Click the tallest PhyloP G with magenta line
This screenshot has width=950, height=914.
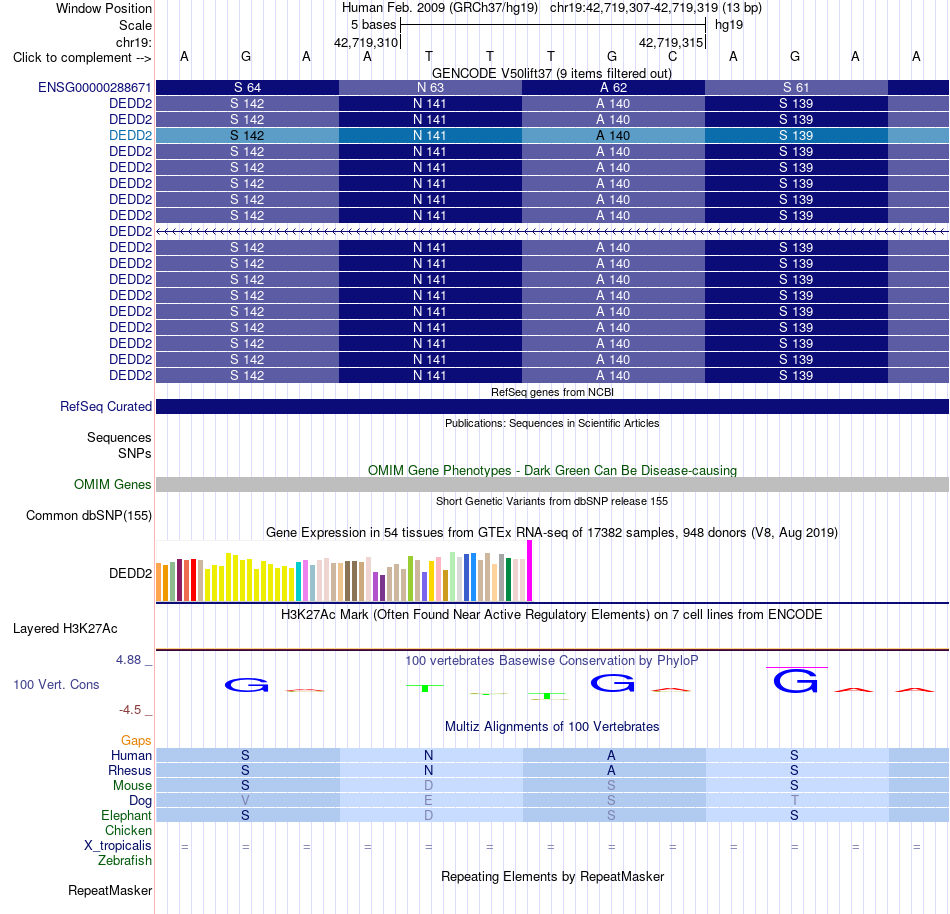tap(796, 681)
